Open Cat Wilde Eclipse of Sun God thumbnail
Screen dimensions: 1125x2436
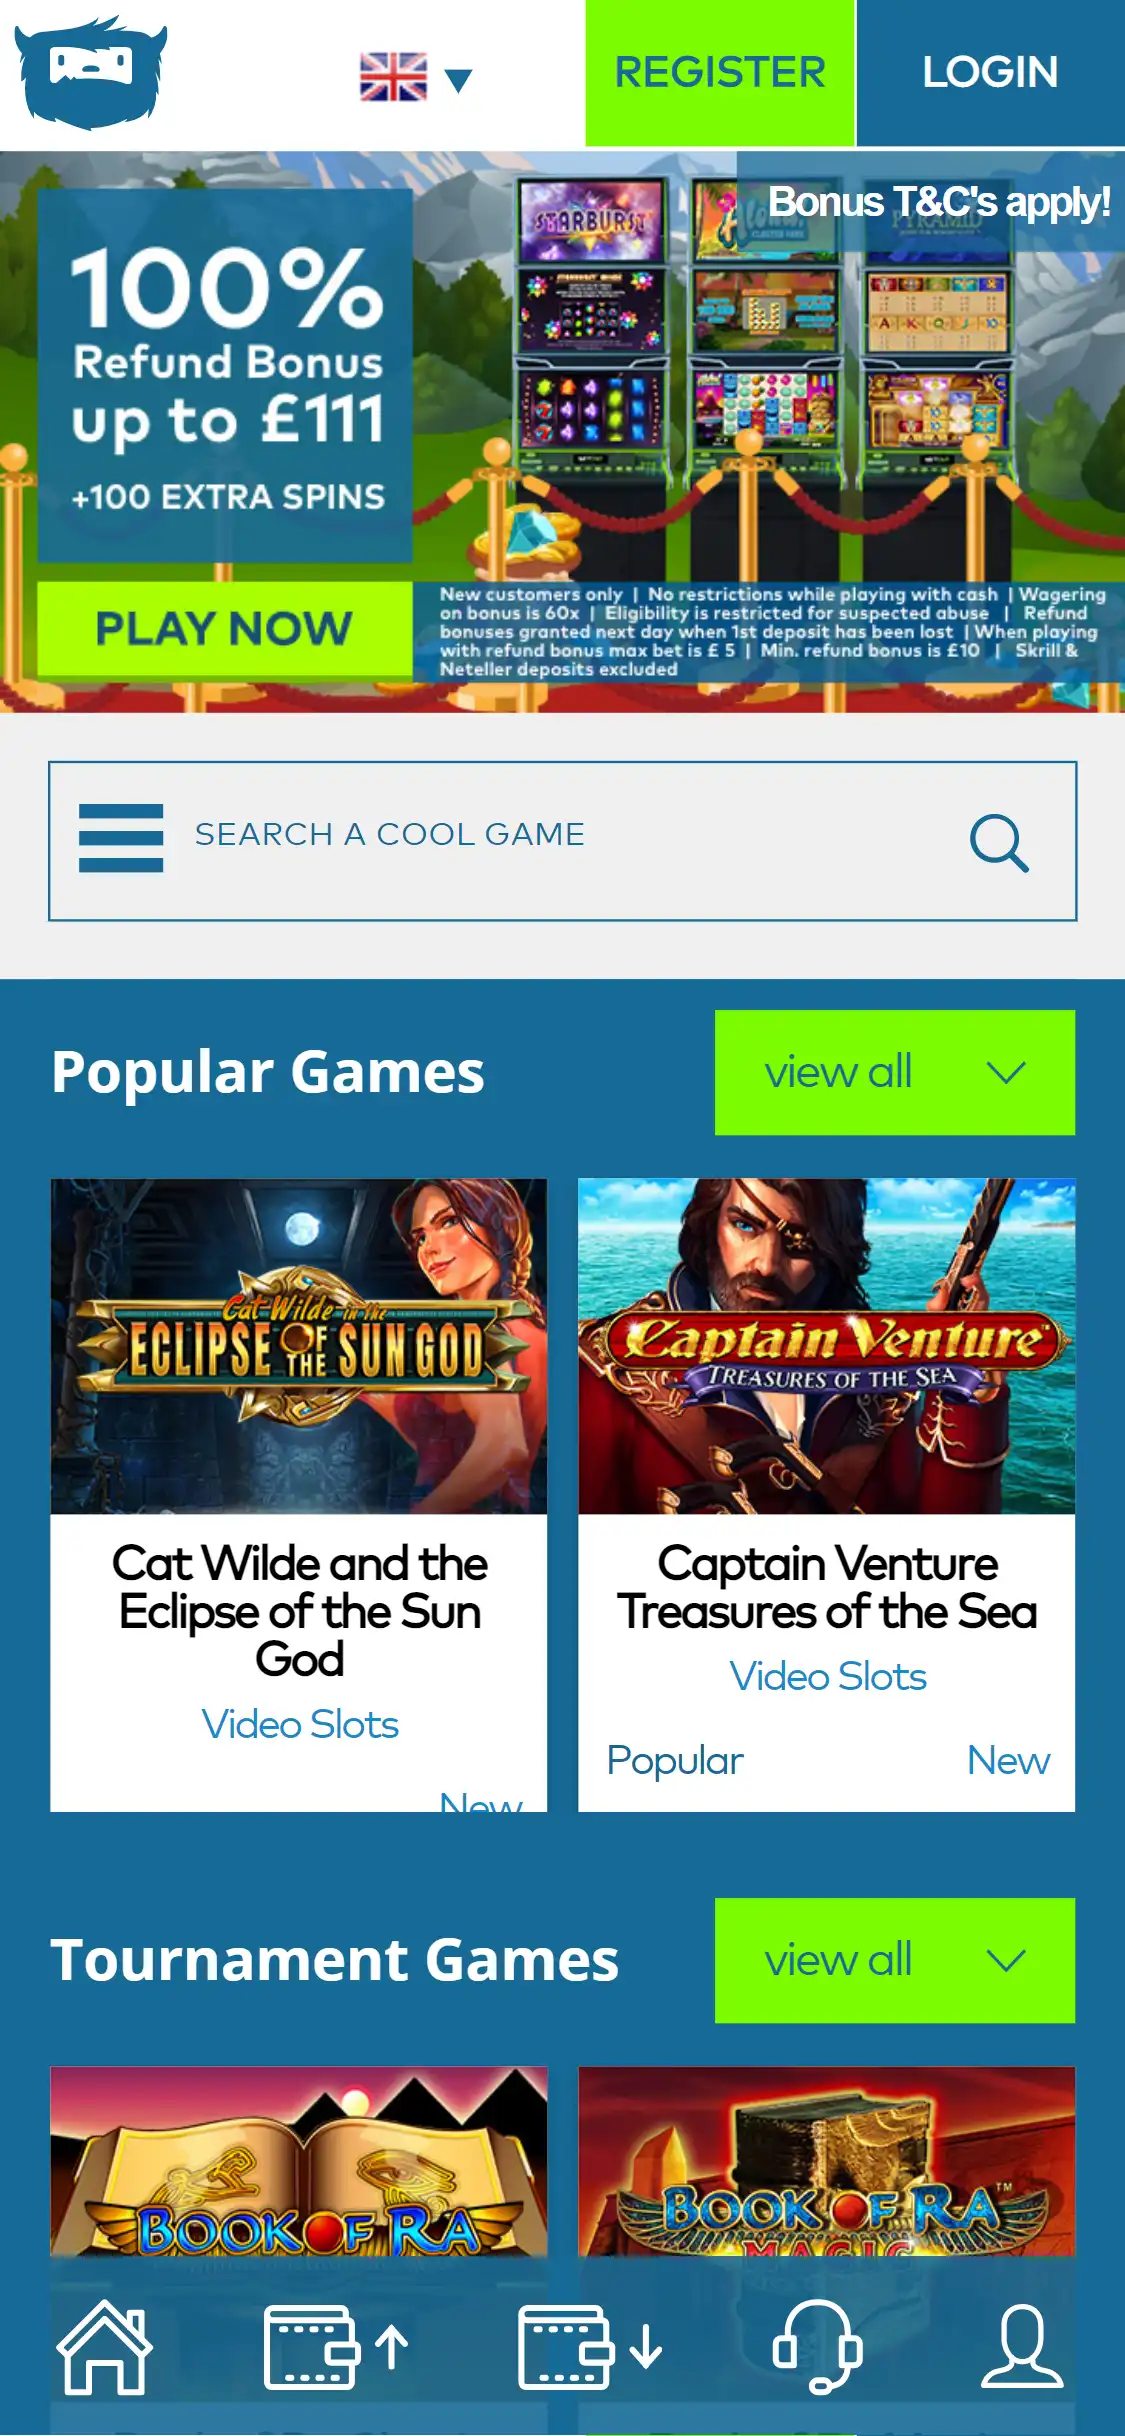(299, 1346)
